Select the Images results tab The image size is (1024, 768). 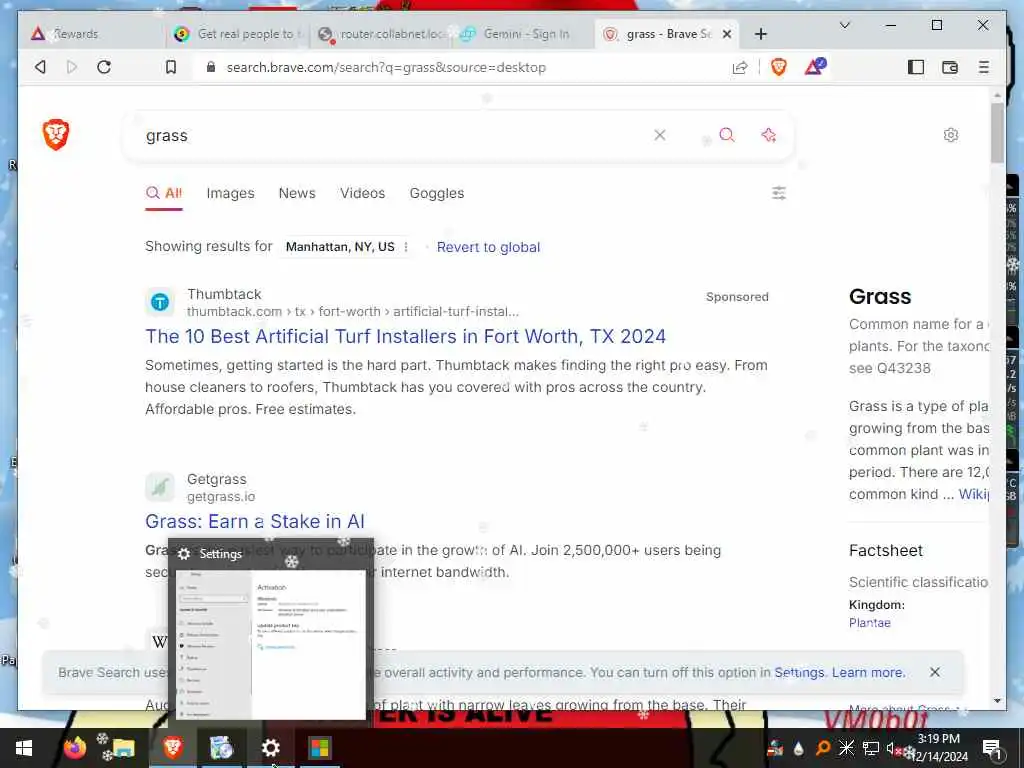point(231,193)
